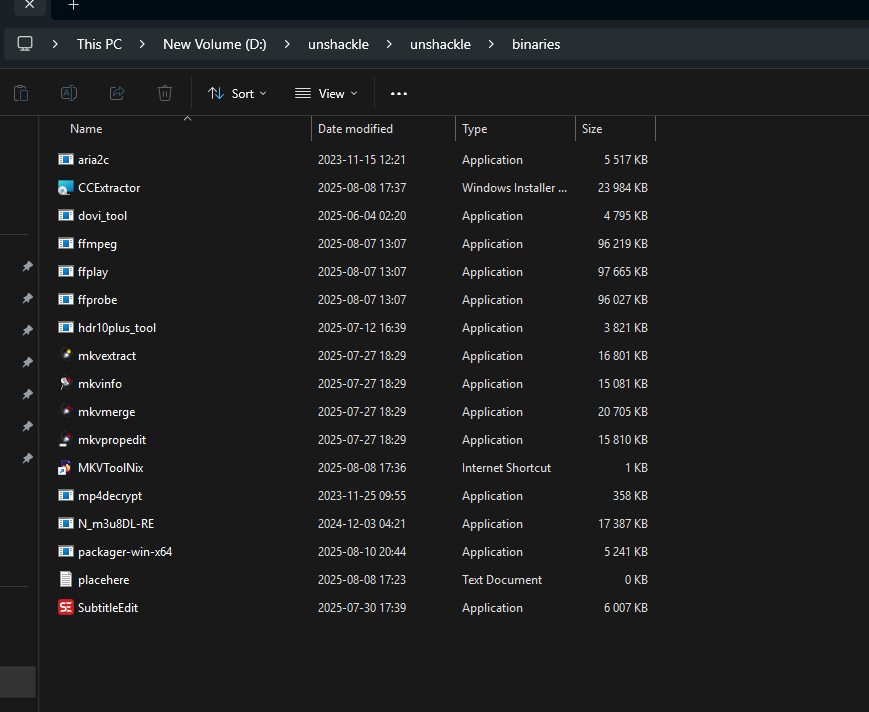The width and height of the screenshot is (869, 712).
Task: Click the aria2c application icon
Action: (x=66, y=160)
